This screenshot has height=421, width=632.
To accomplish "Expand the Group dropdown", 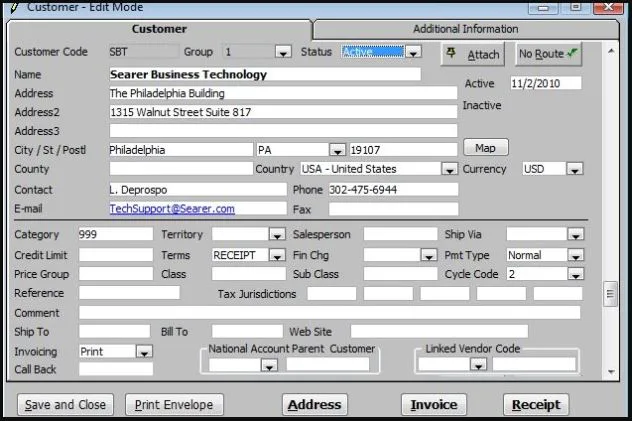I will 283,52.
